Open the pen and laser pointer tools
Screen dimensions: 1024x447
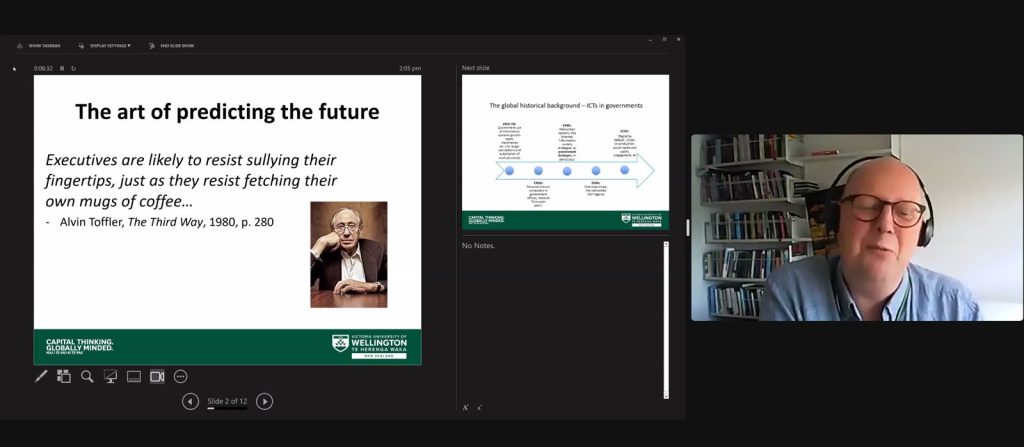coord(41,376)
